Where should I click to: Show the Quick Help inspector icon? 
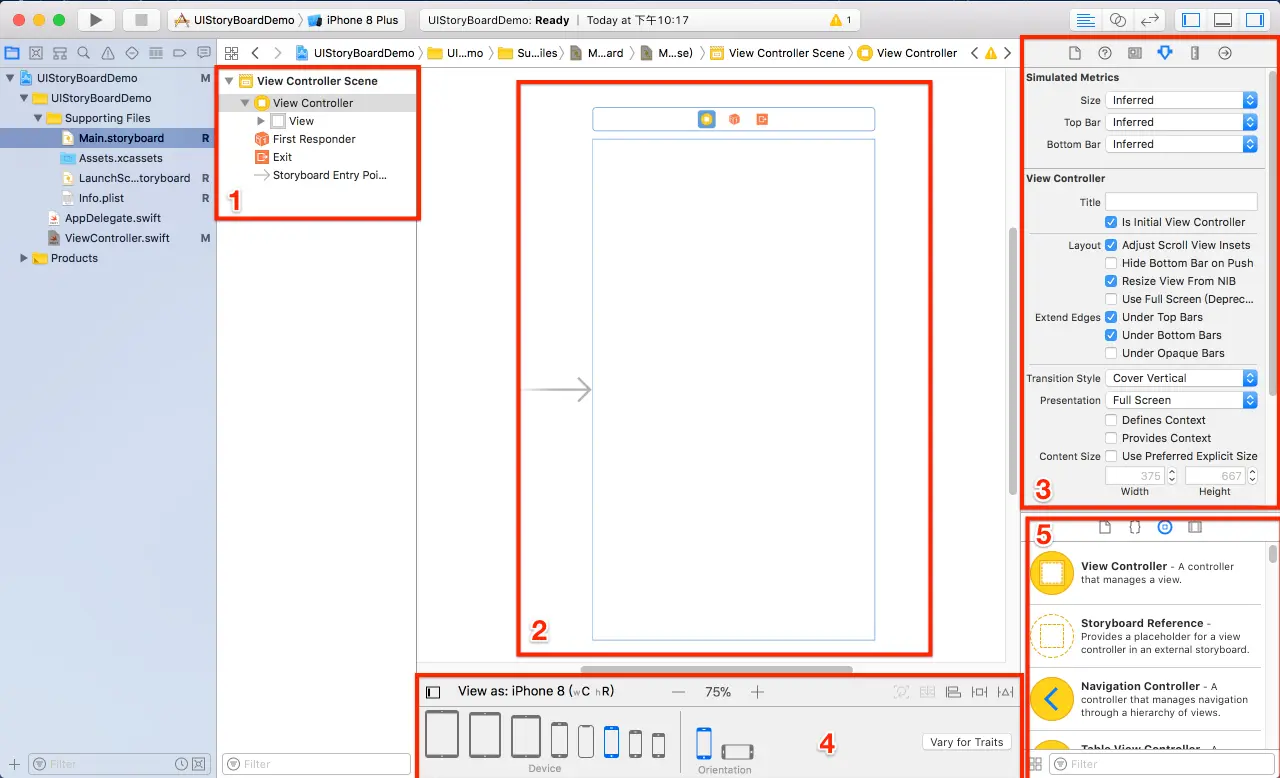(x=1104, y=53)
